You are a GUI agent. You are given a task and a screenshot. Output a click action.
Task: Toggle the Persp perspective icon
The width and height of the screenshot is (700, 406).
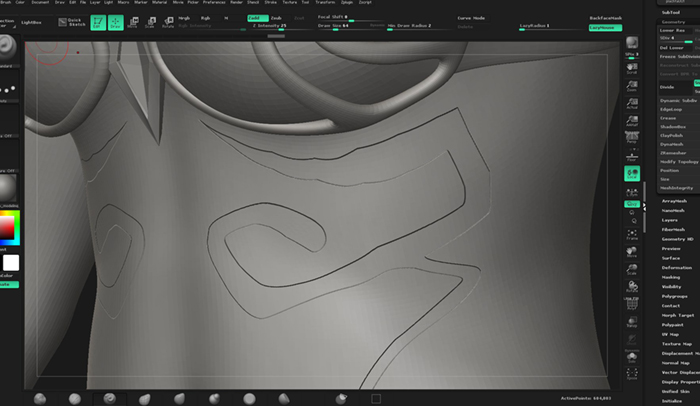click(632, 137)
